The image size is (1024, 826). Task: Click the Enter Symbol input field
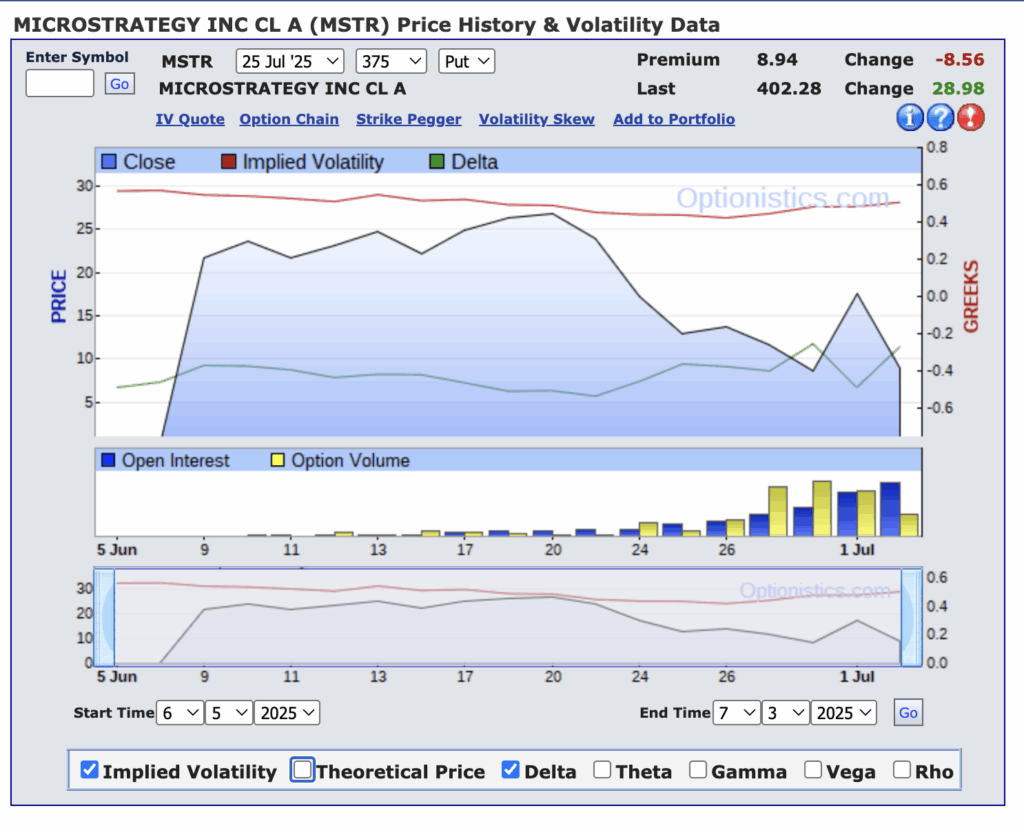tap(59, 84)
